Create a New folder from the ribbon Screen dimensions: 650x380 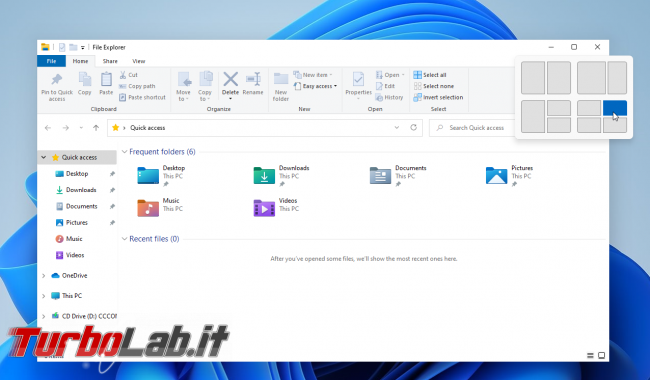tap(281, 87)
